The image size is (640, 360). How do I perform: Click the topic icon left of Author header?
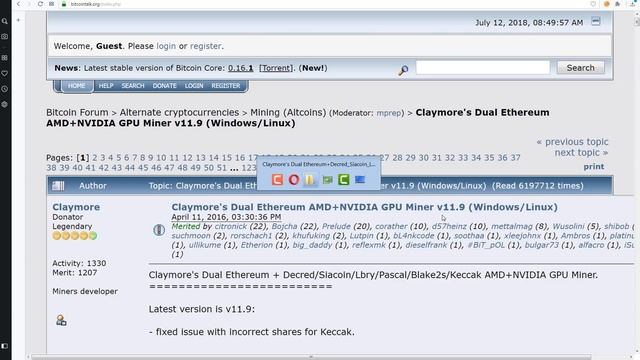pos(58,186)
